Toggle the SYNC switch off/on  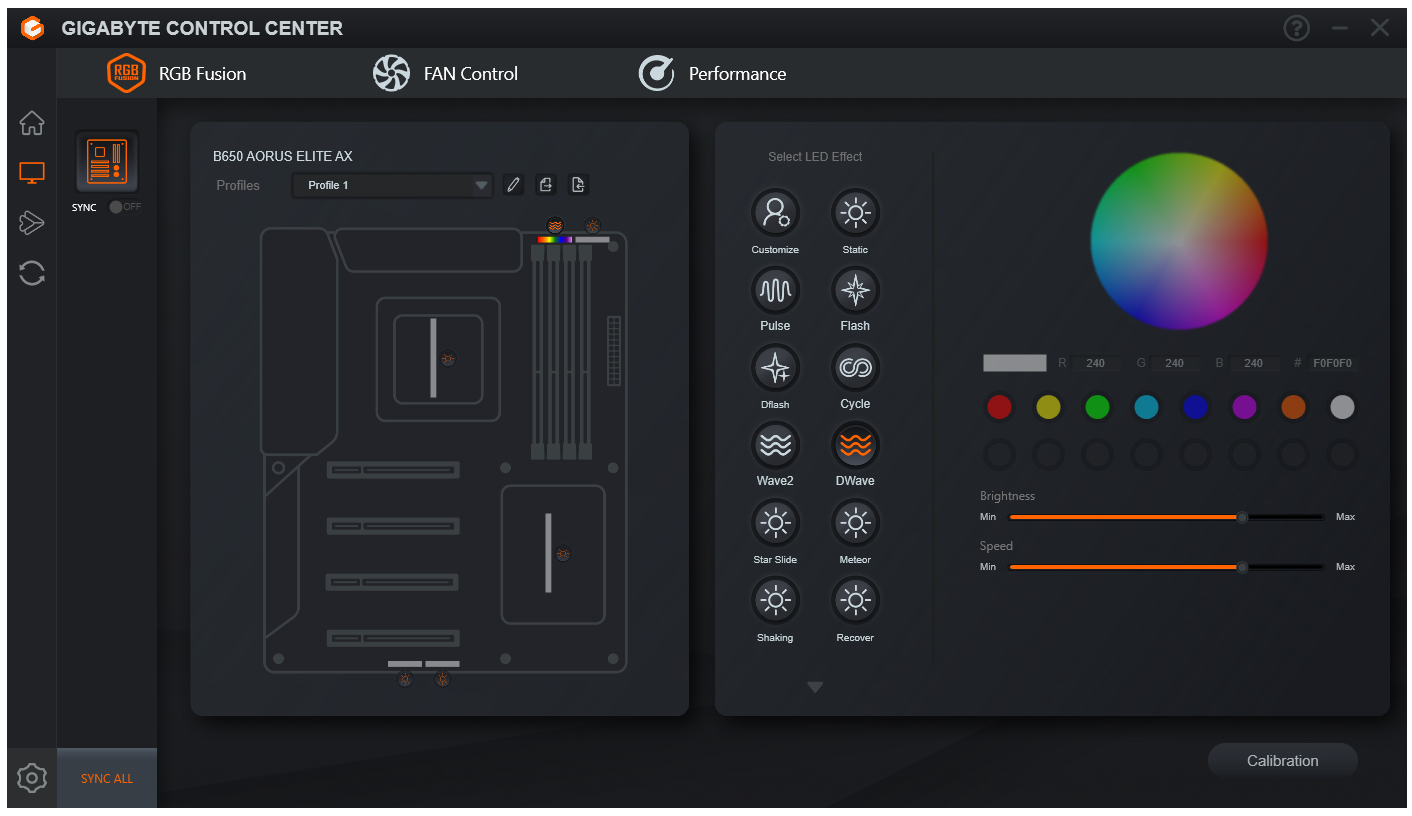point(124,207)
